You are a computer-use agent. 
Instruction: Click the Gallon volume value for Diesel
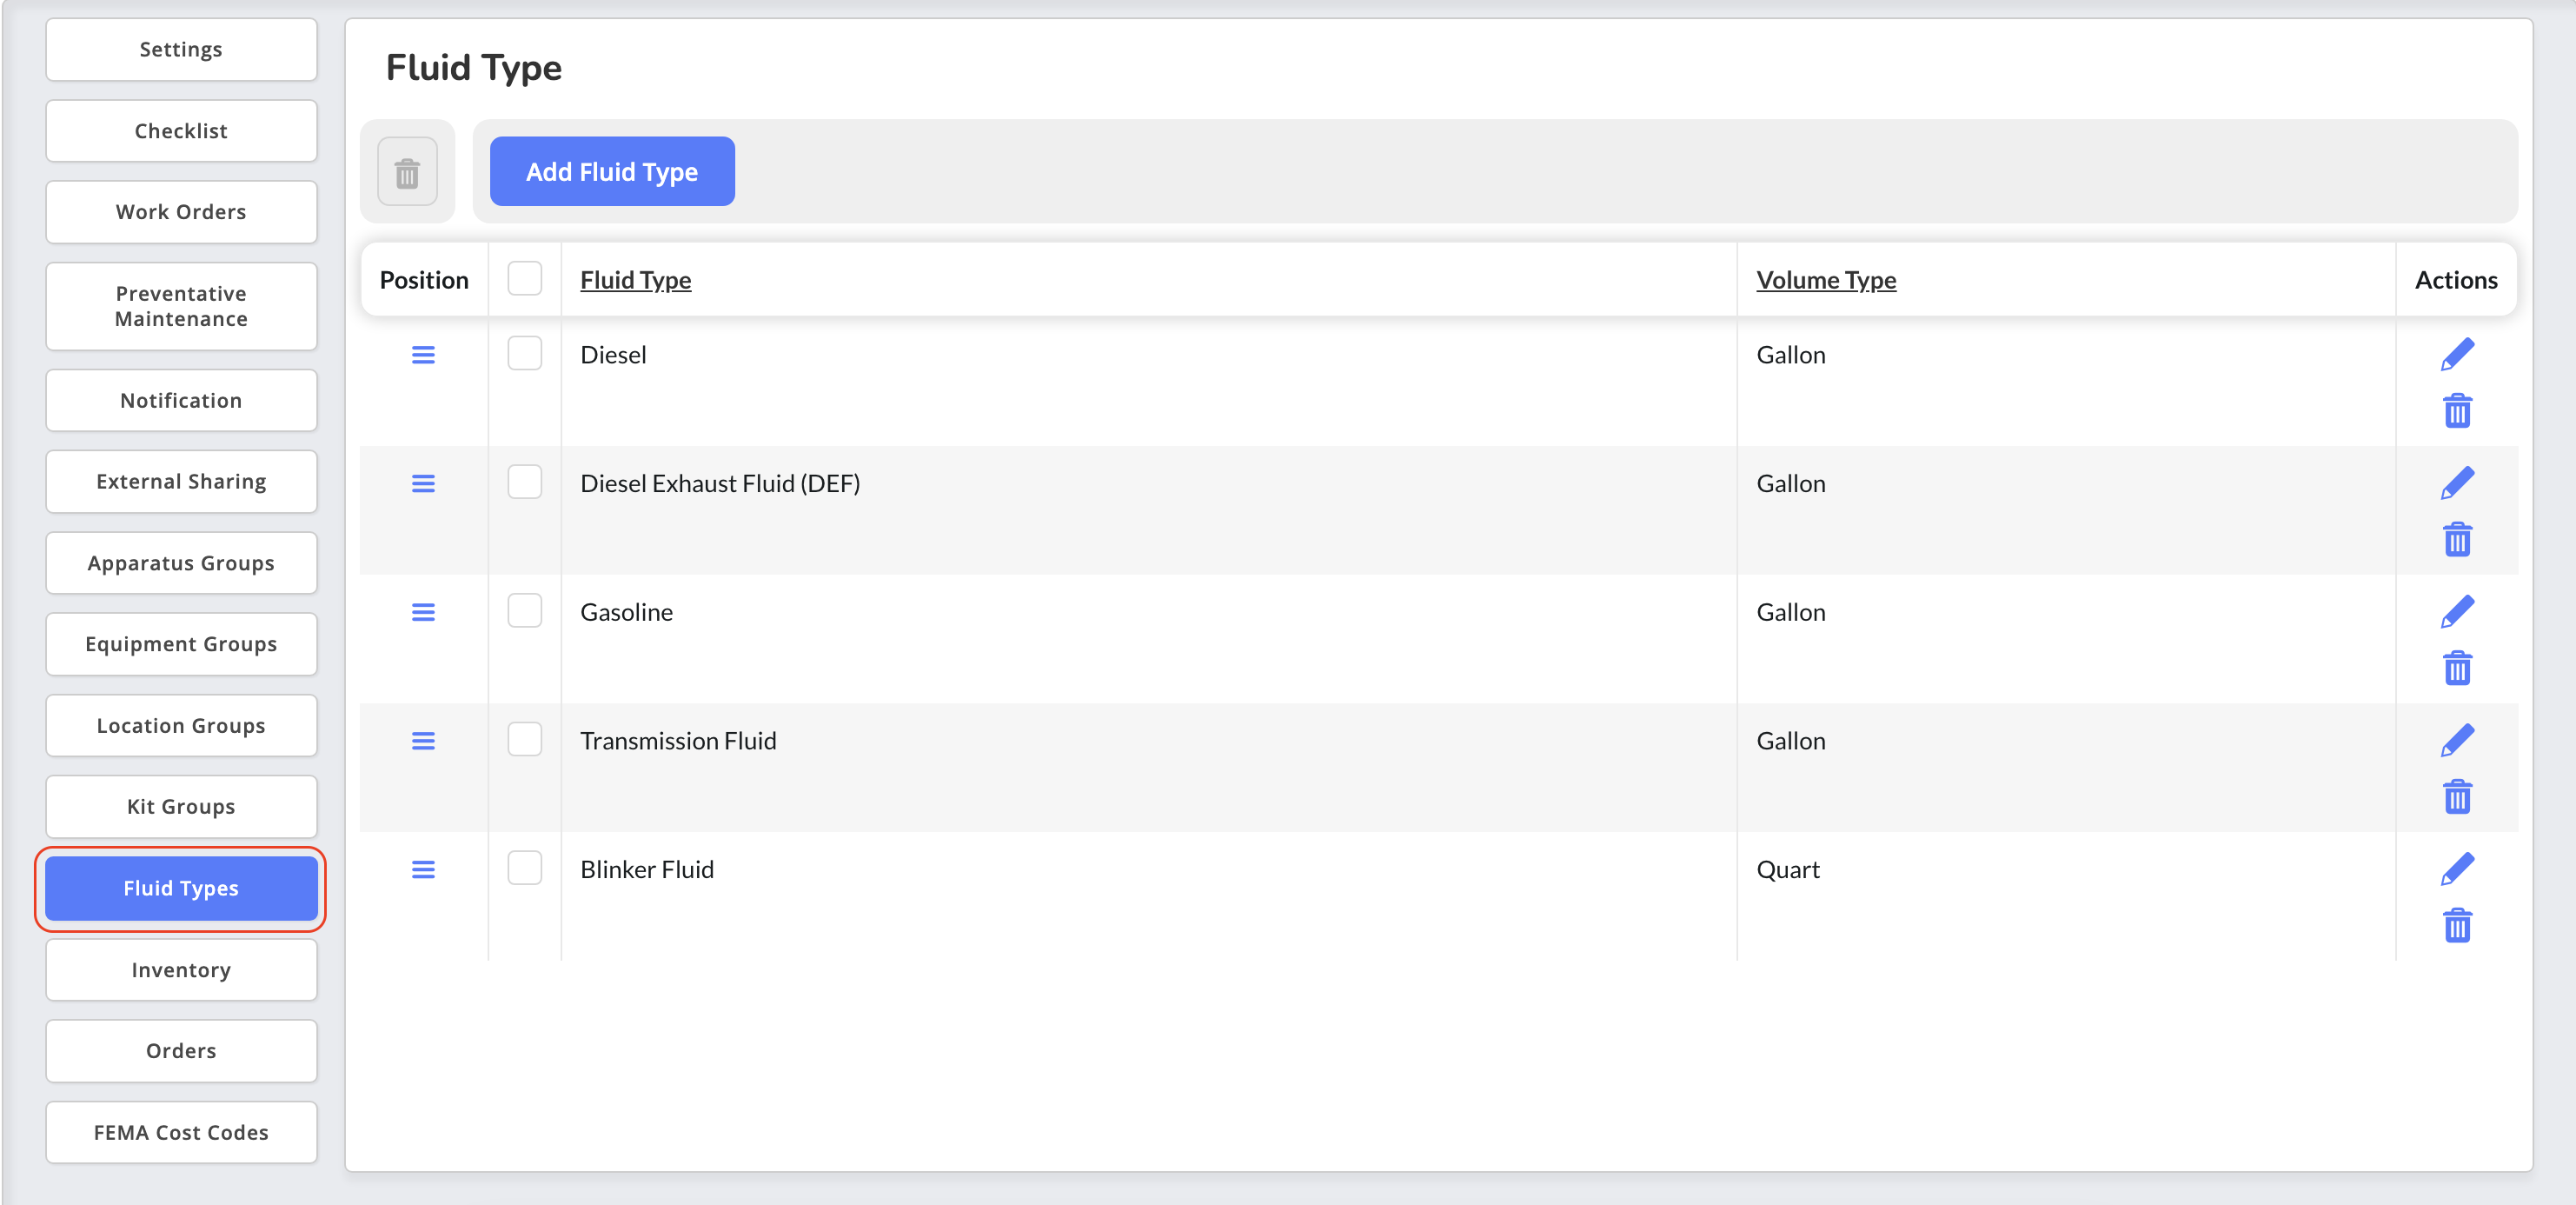coord(1791,355)
